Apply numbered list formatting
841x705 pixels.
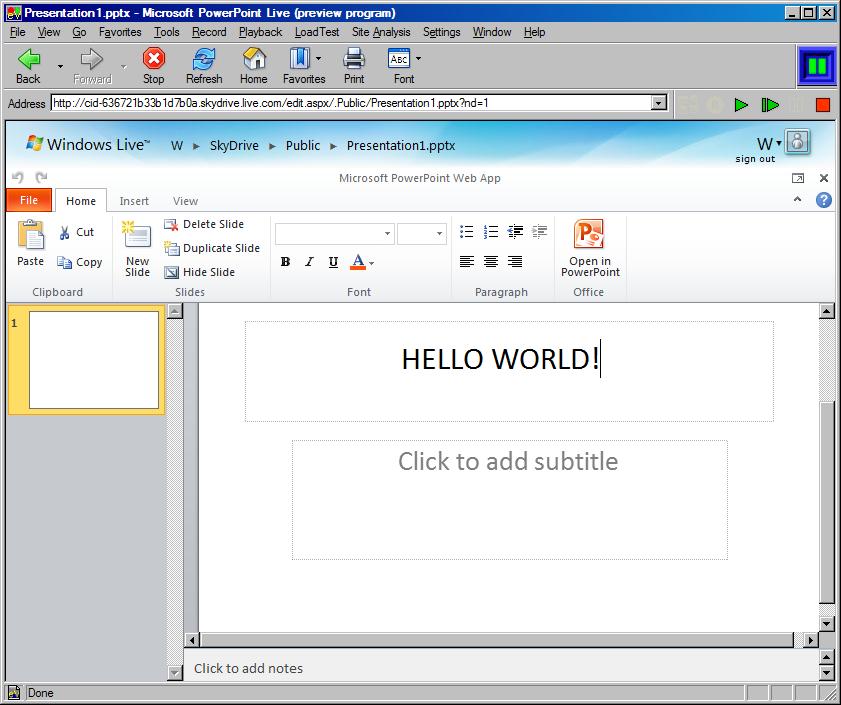click(491, 232)
